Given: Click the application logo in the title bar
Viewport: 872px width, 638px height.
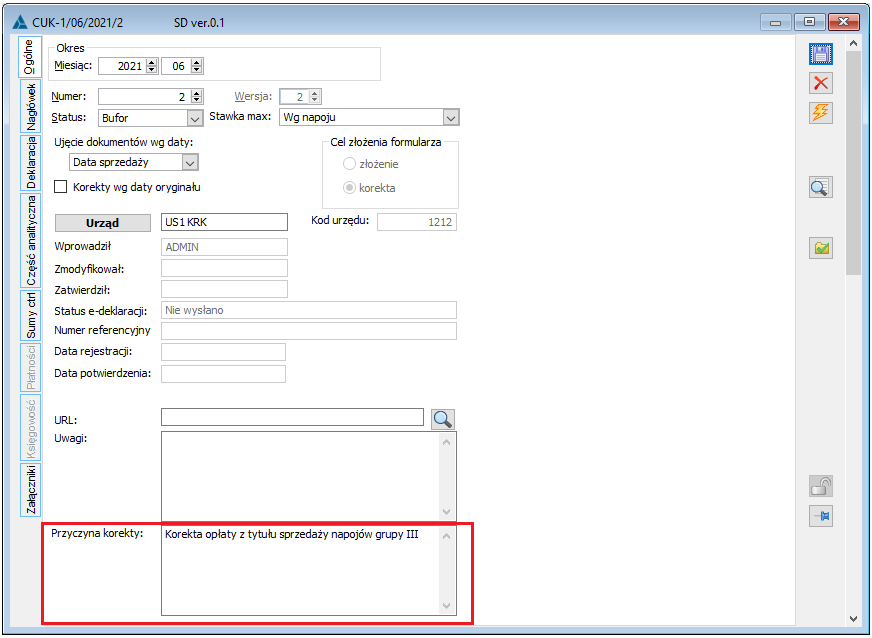Looking at the screenshot, I should pyautogui.click(x=19, y=22).
